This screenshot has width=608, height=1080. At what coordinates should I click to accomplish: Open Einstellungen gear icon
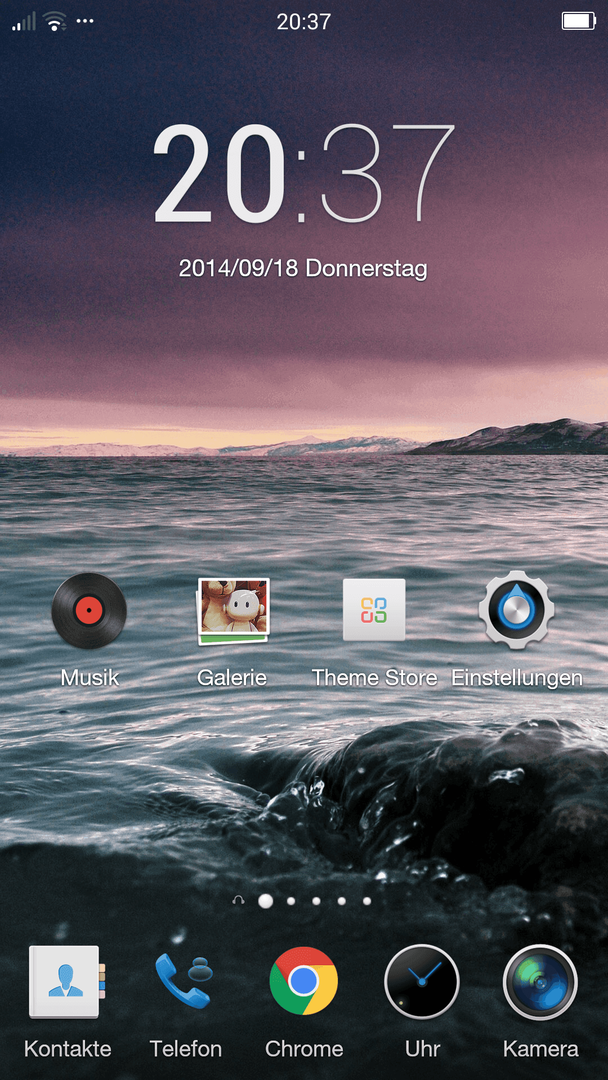tap(516, 610)
